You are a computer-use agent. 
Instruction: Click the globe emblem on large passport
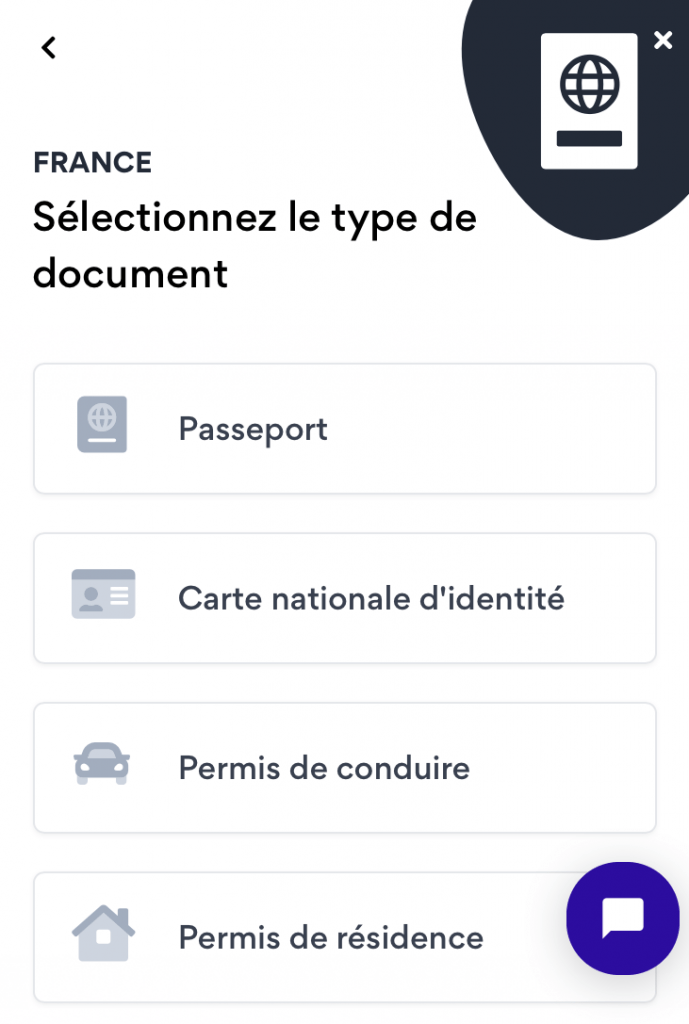(x=590, y=84)
